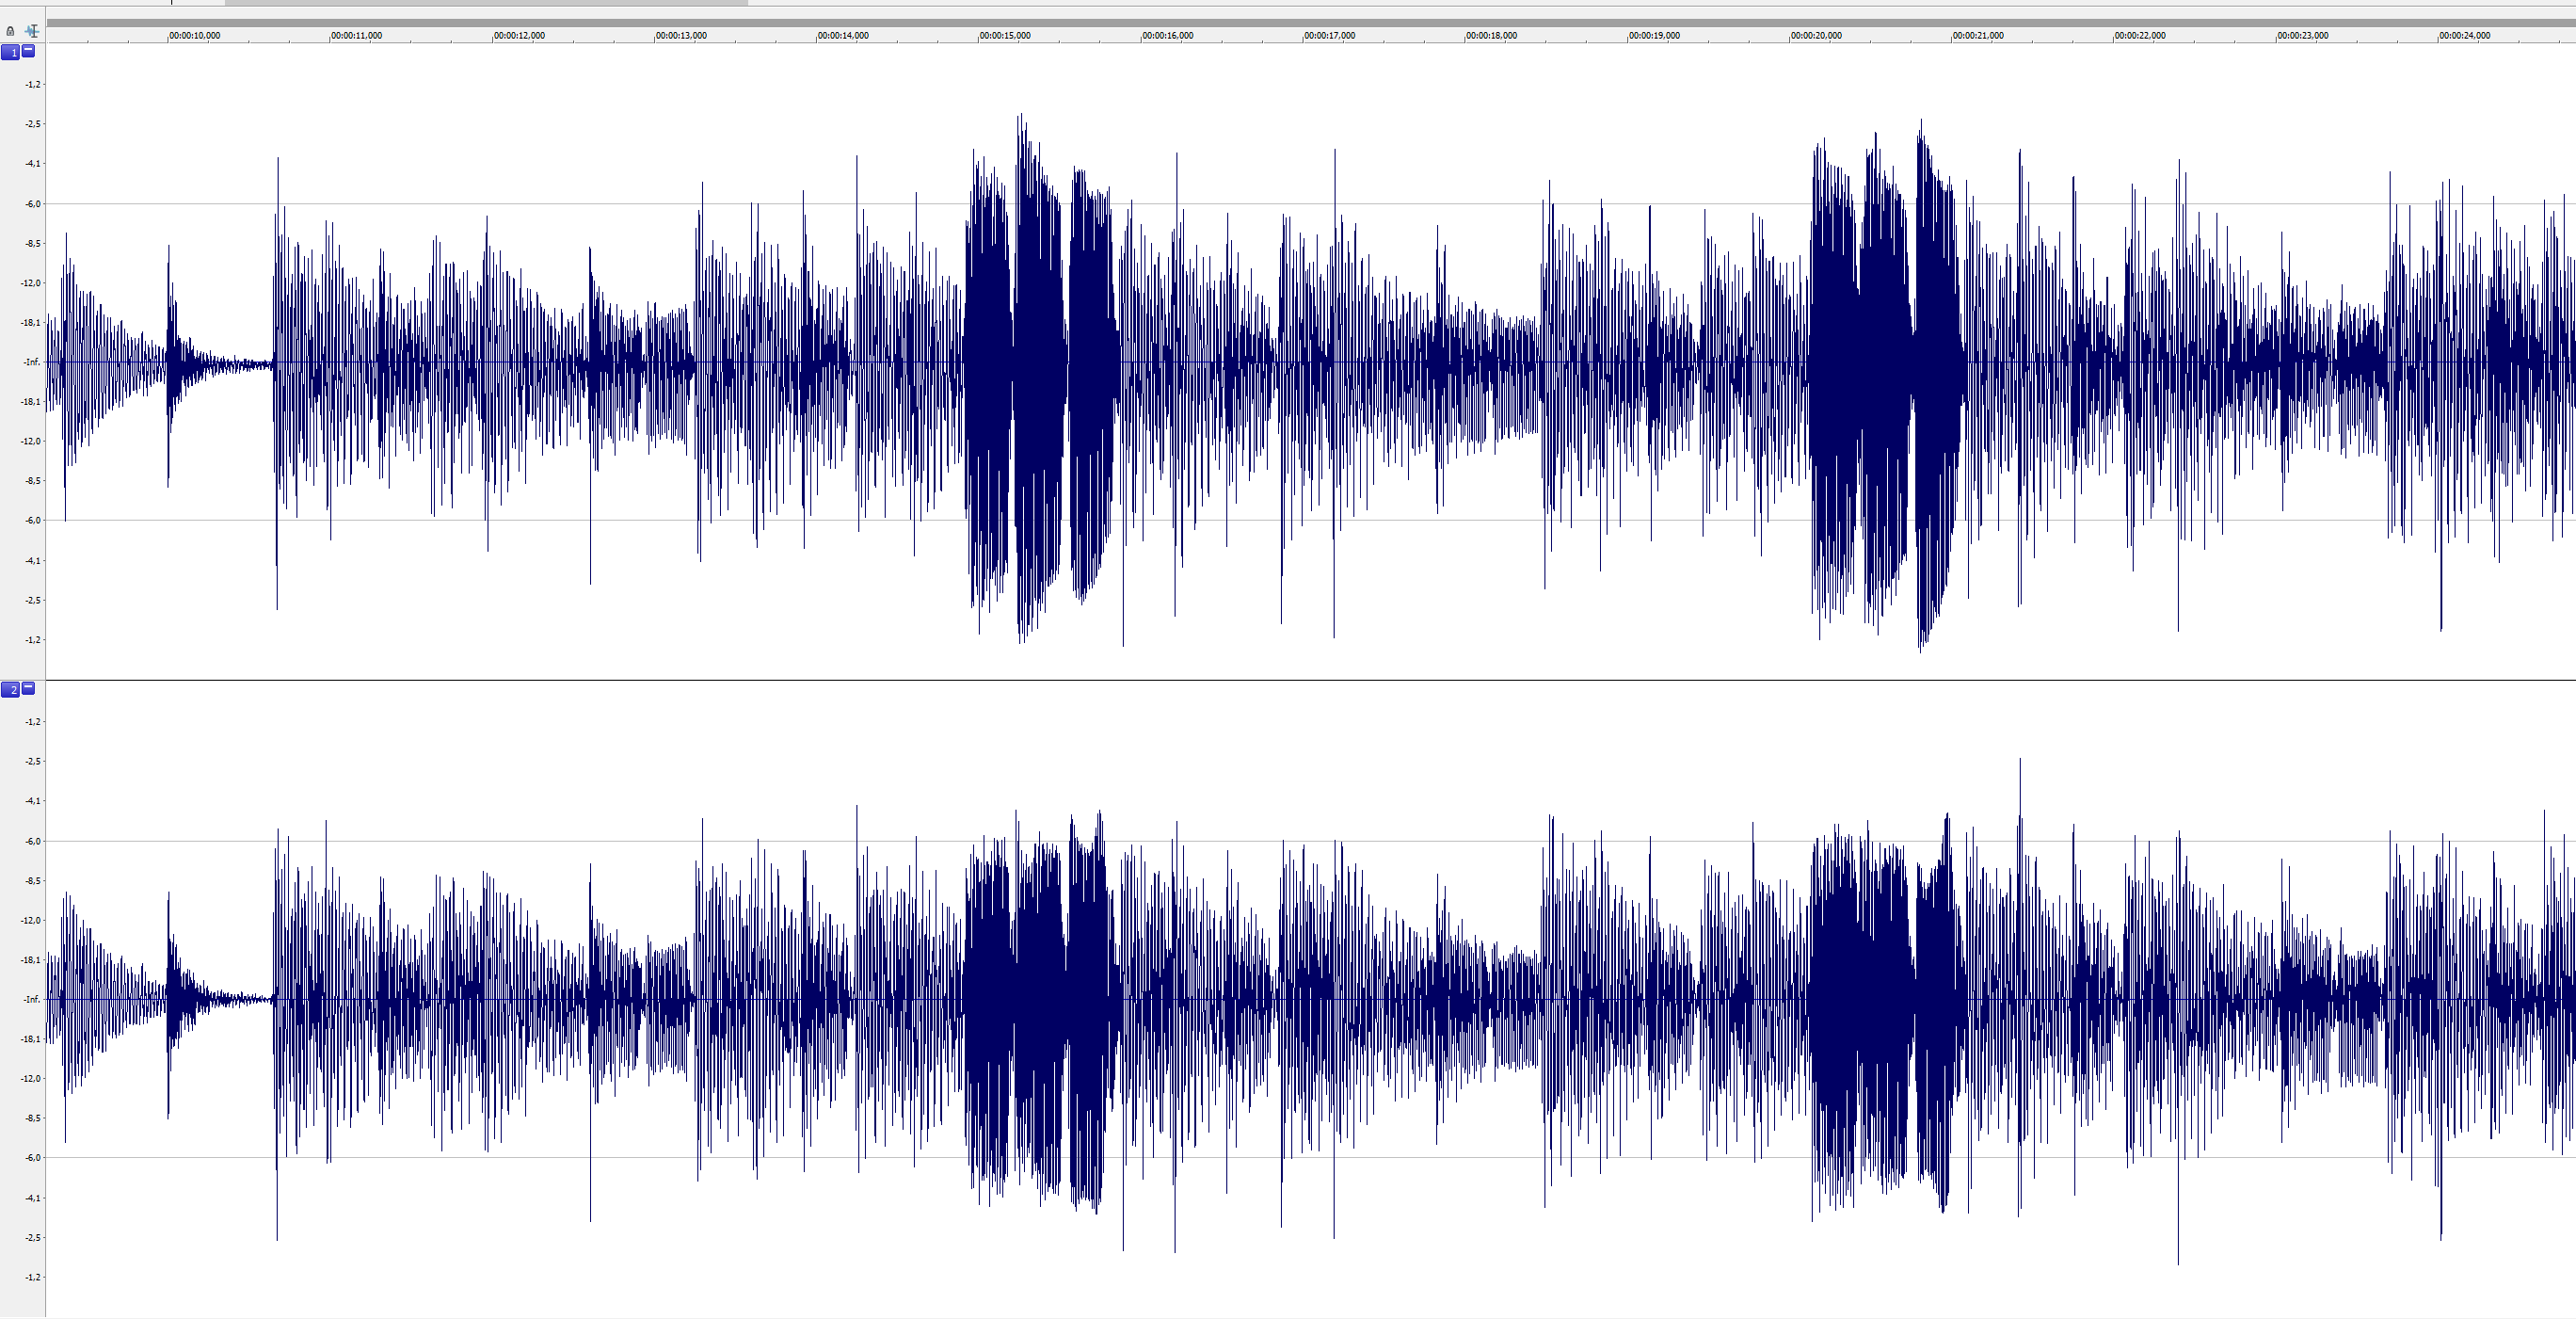Collapse channel 2 with the minus button
2576x1319 pixels.
click(x=28, y=688)
